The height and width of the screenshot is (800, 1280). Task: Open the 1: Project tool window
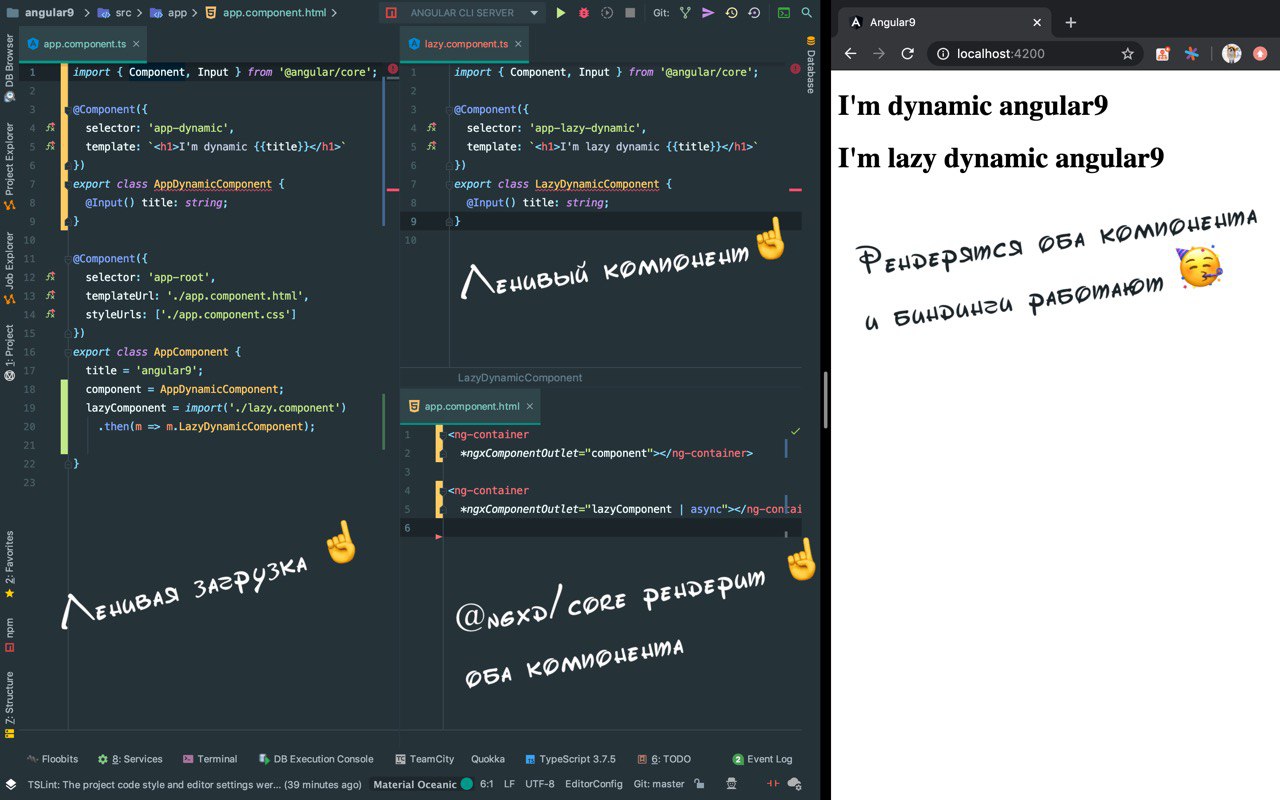pyautogui.click(x=9, y=352)
